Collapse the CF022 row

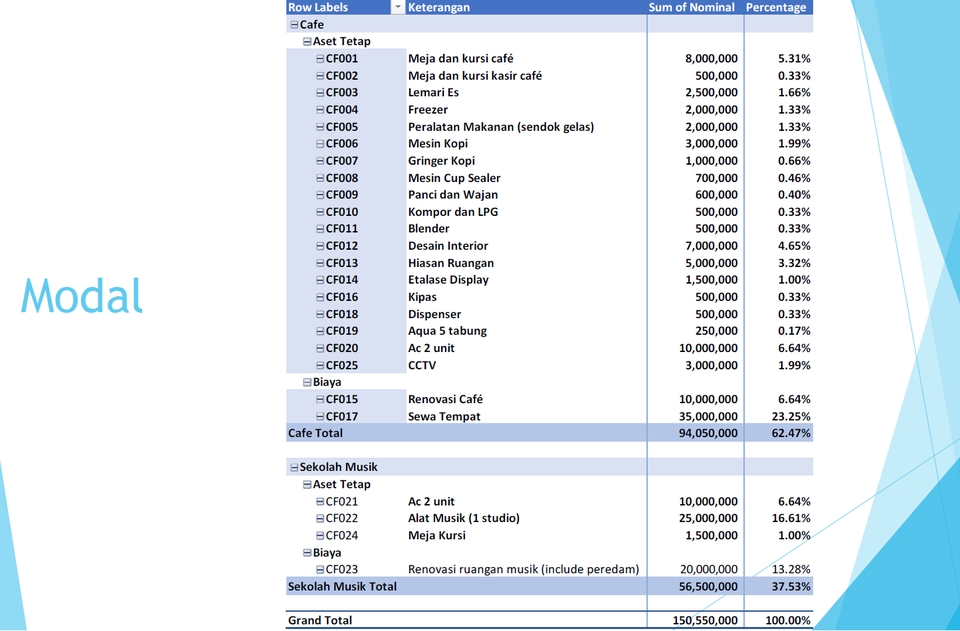point(320,518)
